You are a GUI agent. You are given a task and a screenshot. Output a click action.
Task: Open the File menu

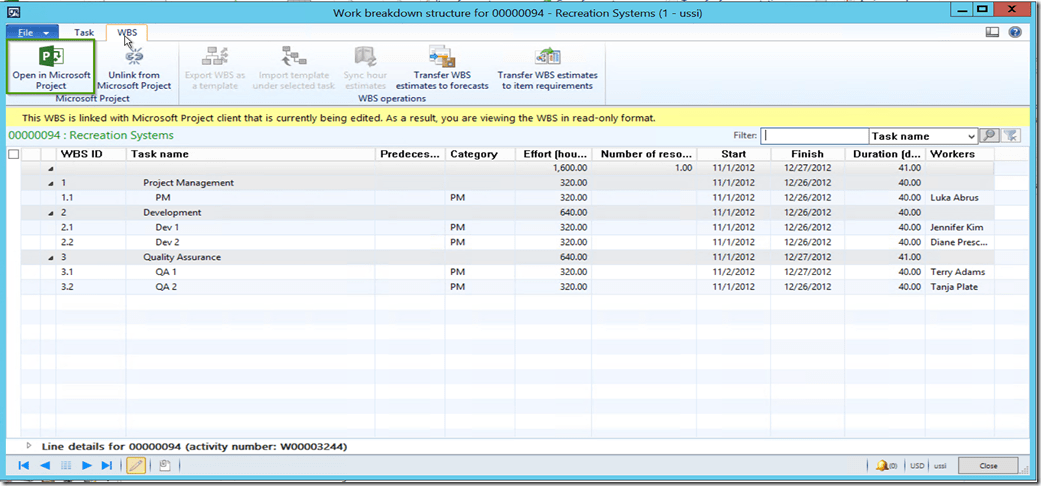(32, 32)
